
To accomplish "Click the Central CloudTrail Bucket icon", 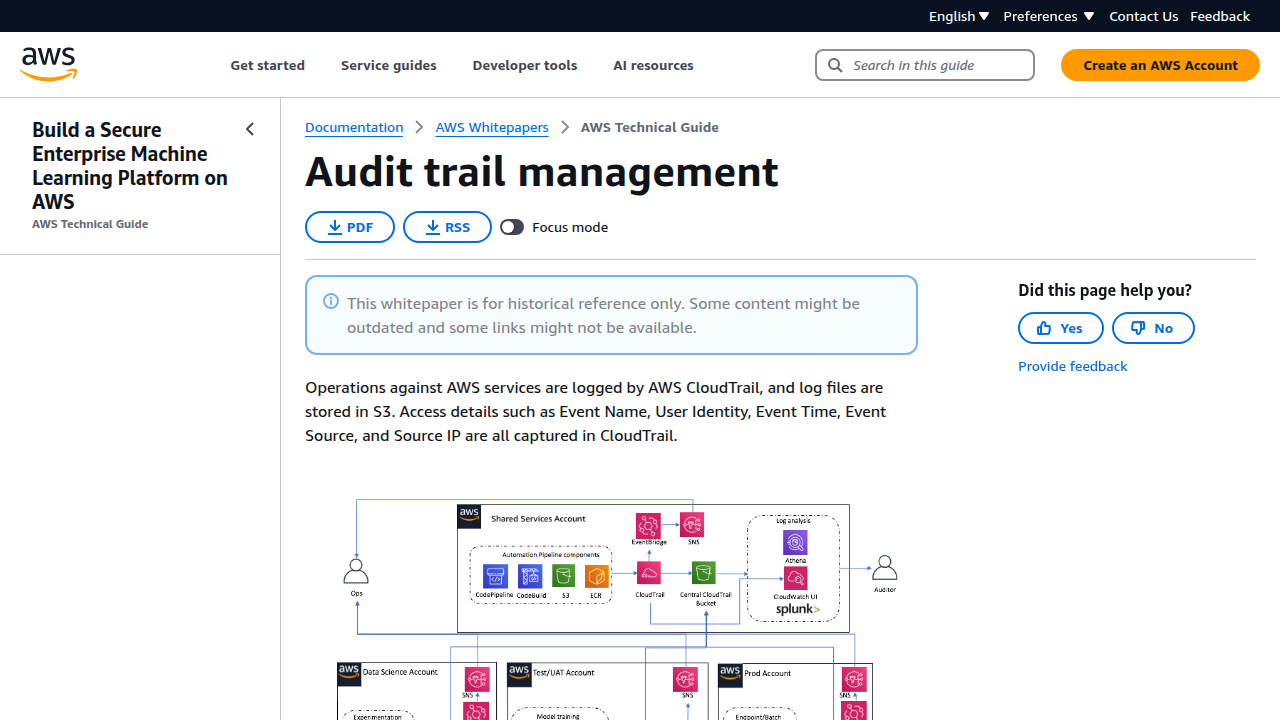I will pos(704,573).
